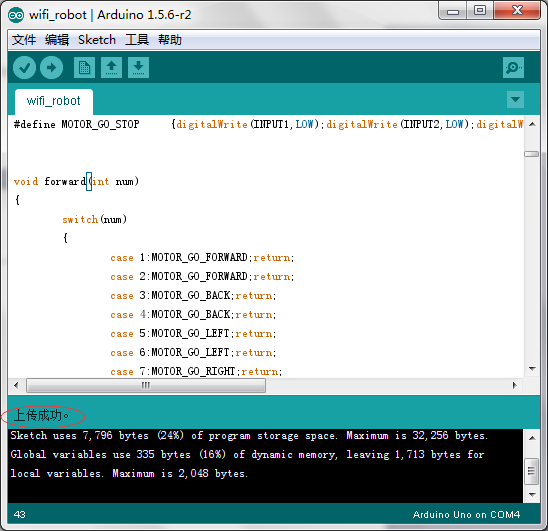Open the Serial Monitor magnifier icon

click(x=513, y=67)
